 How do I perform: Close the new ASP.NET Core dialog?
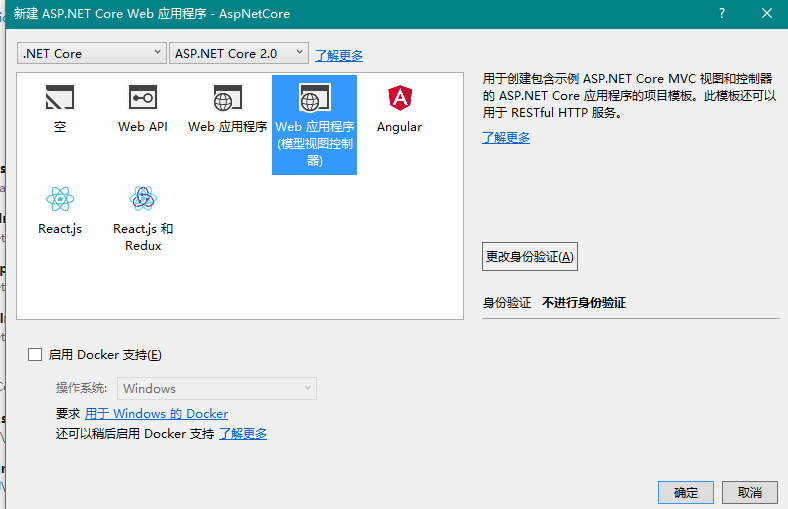tap(766, 14)
